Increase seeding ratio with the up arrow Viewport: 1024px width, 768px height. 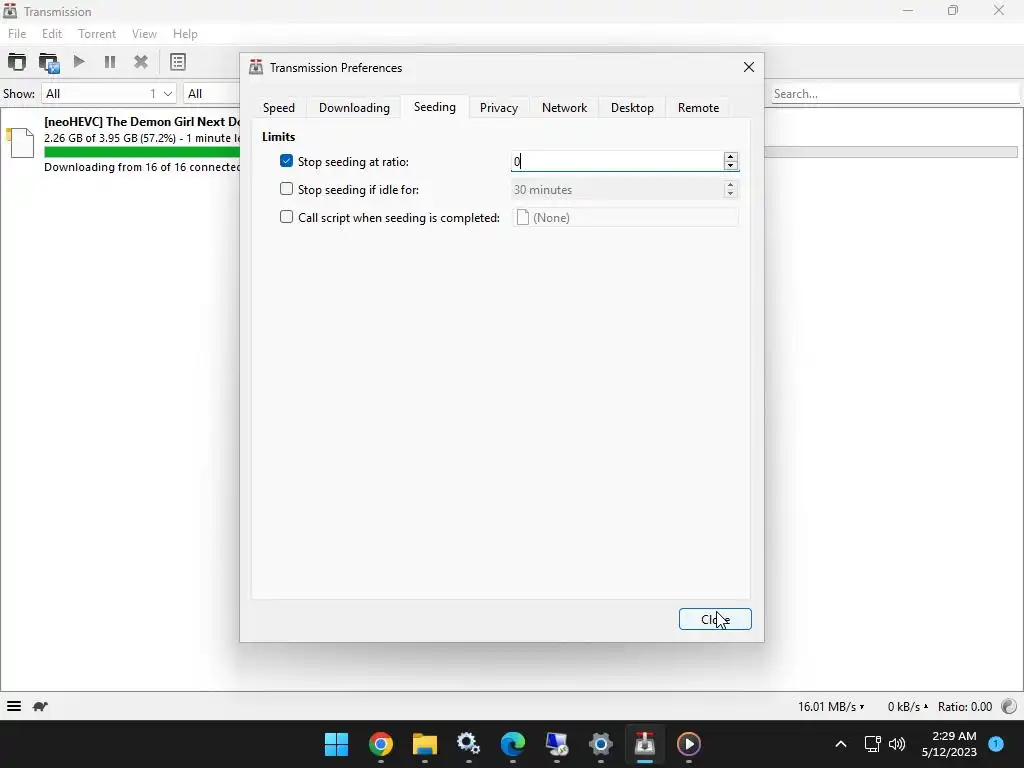click(x=731, y=157)
